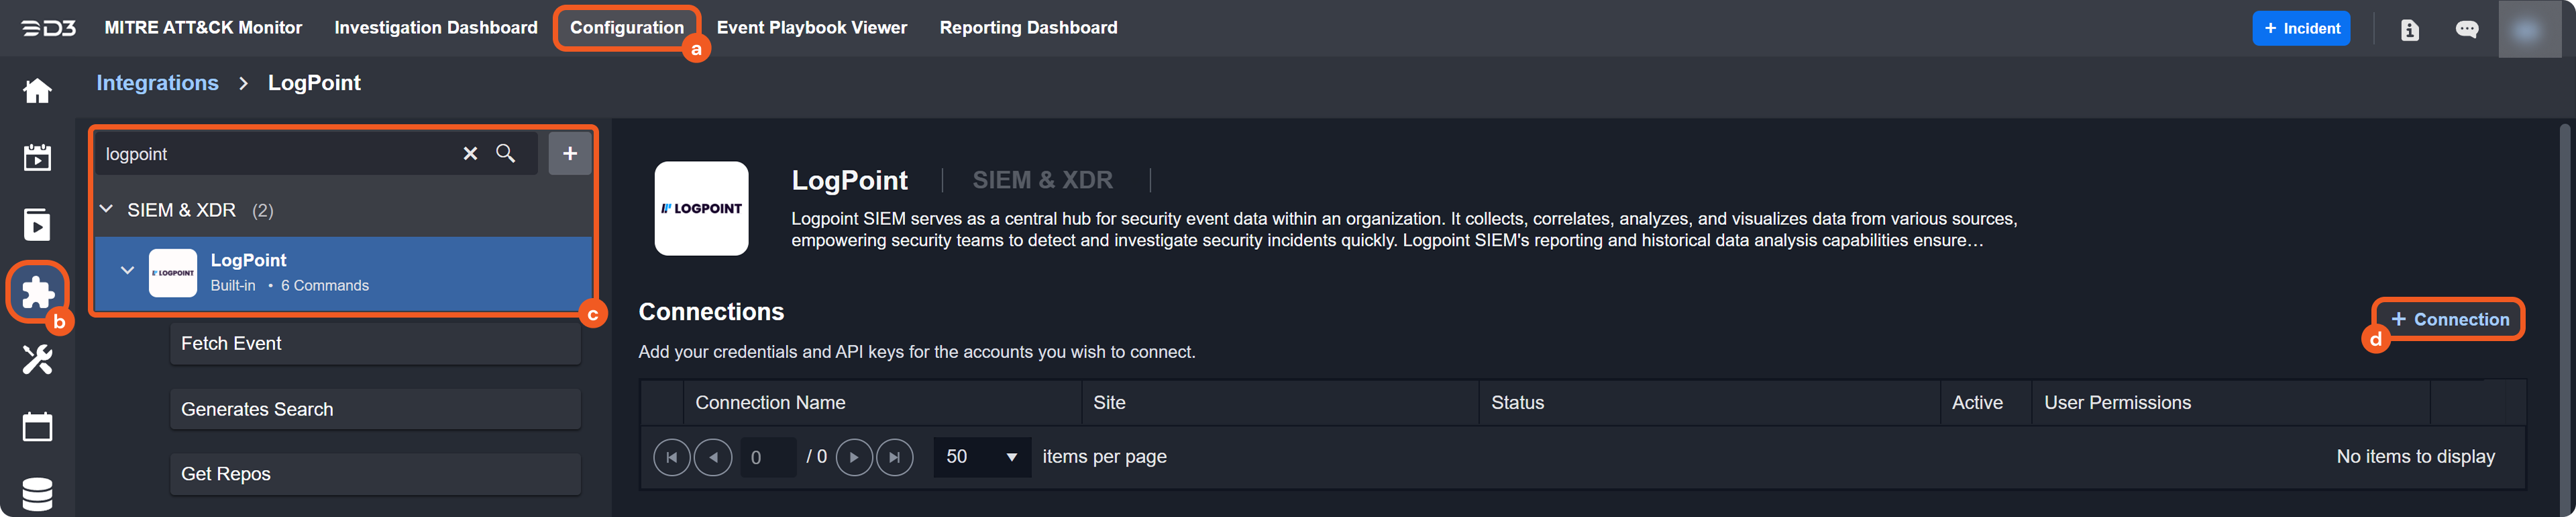
Task: Collapse the SIEM & XDR category
Action: point(106,209)
